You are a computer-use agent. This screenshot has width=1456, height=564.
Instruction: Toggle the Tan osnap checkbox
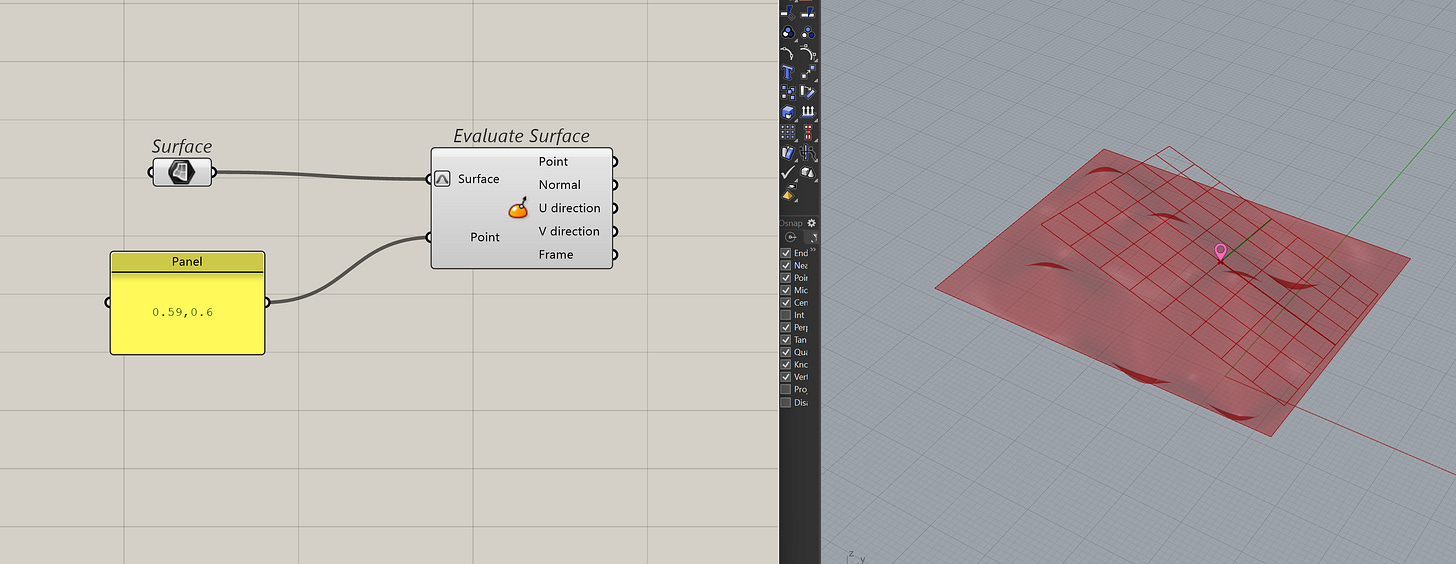[x=785, y=340]
